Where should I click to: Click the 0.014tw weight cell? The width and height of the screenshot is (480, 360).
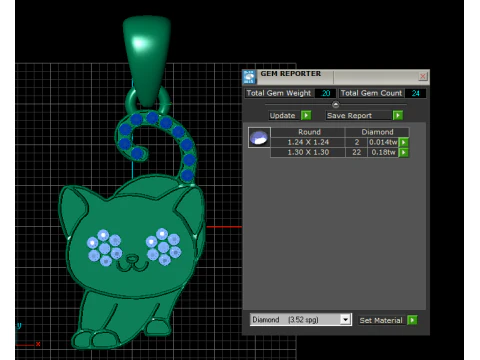(x=383, y=142)
